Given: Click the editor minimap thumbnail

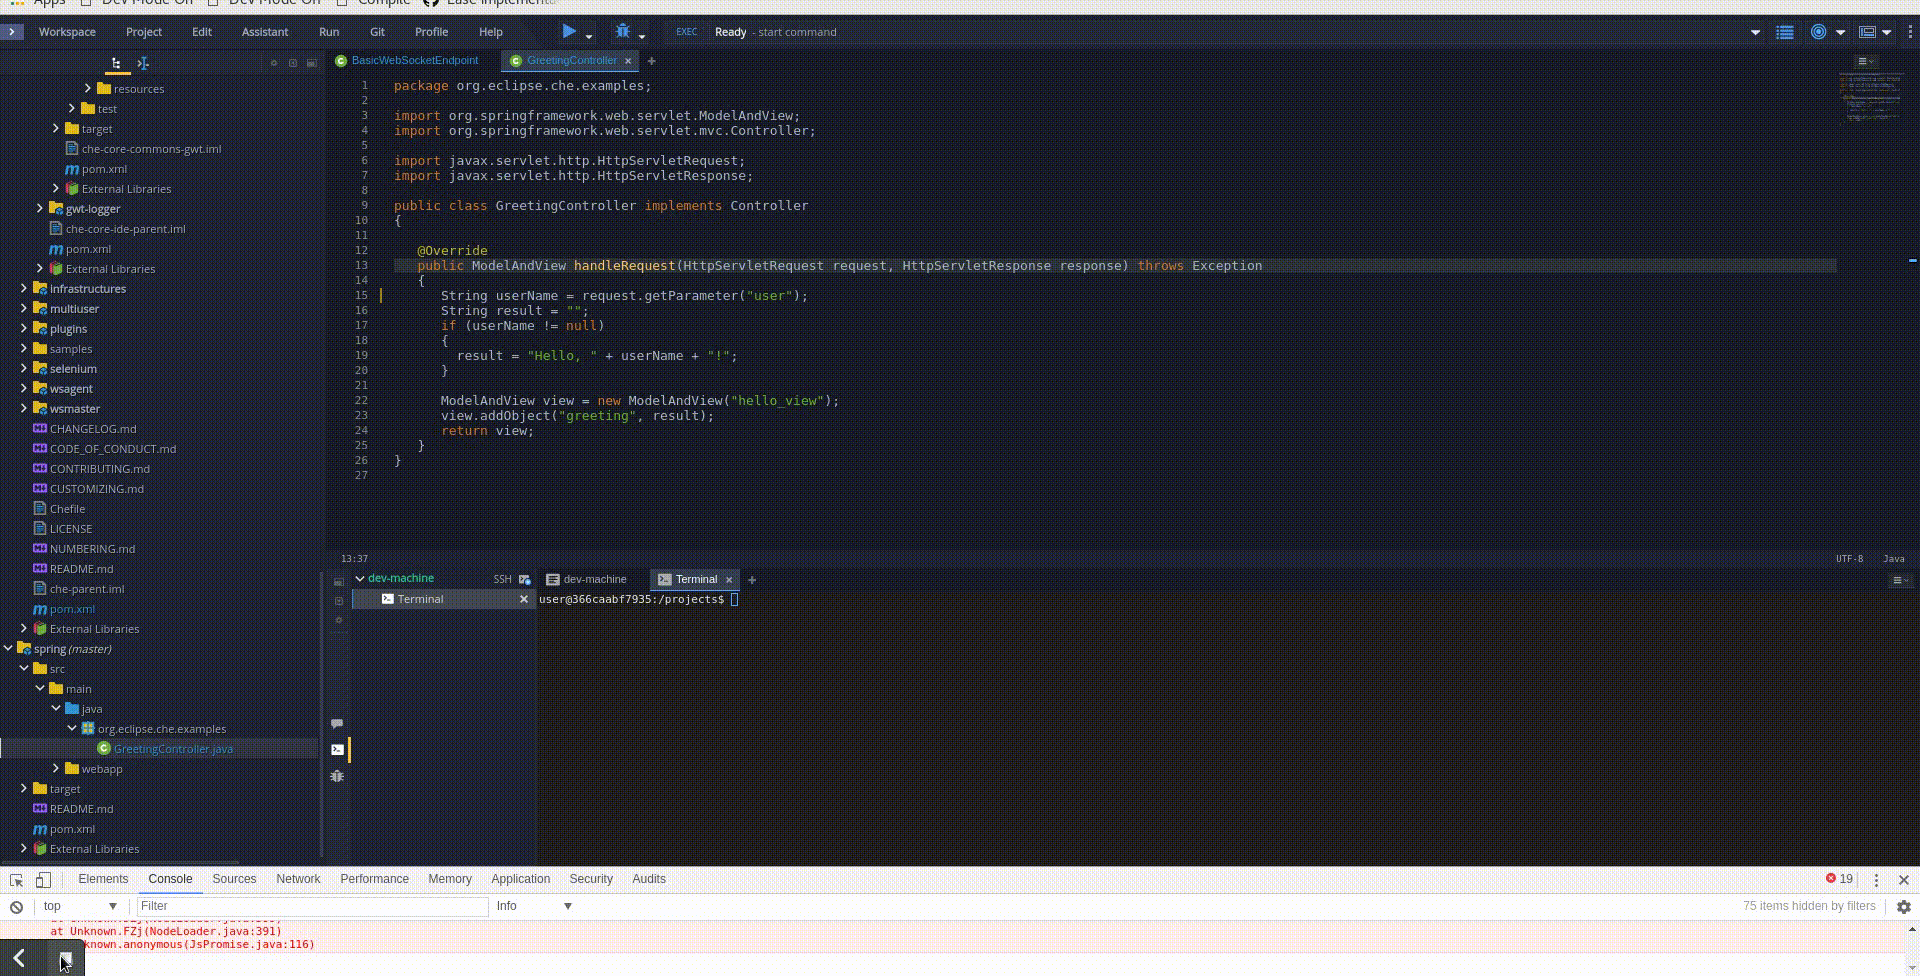Looking at the screenshot, I should point(1871,98).
